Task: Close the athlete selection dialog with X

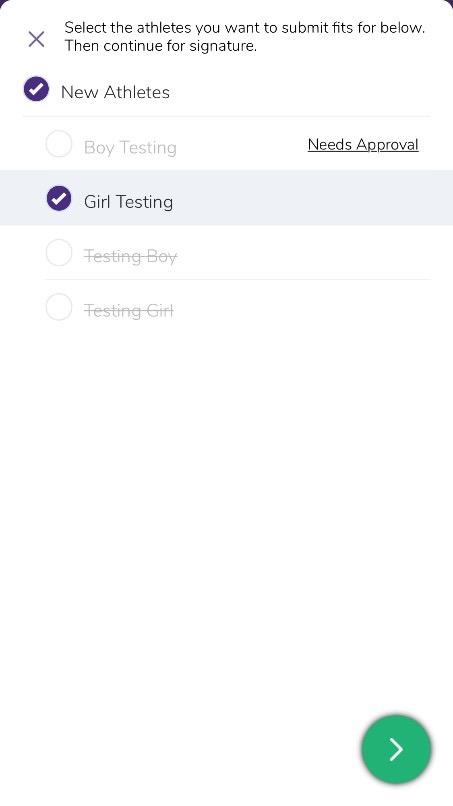Action: (x=36, y=39)
